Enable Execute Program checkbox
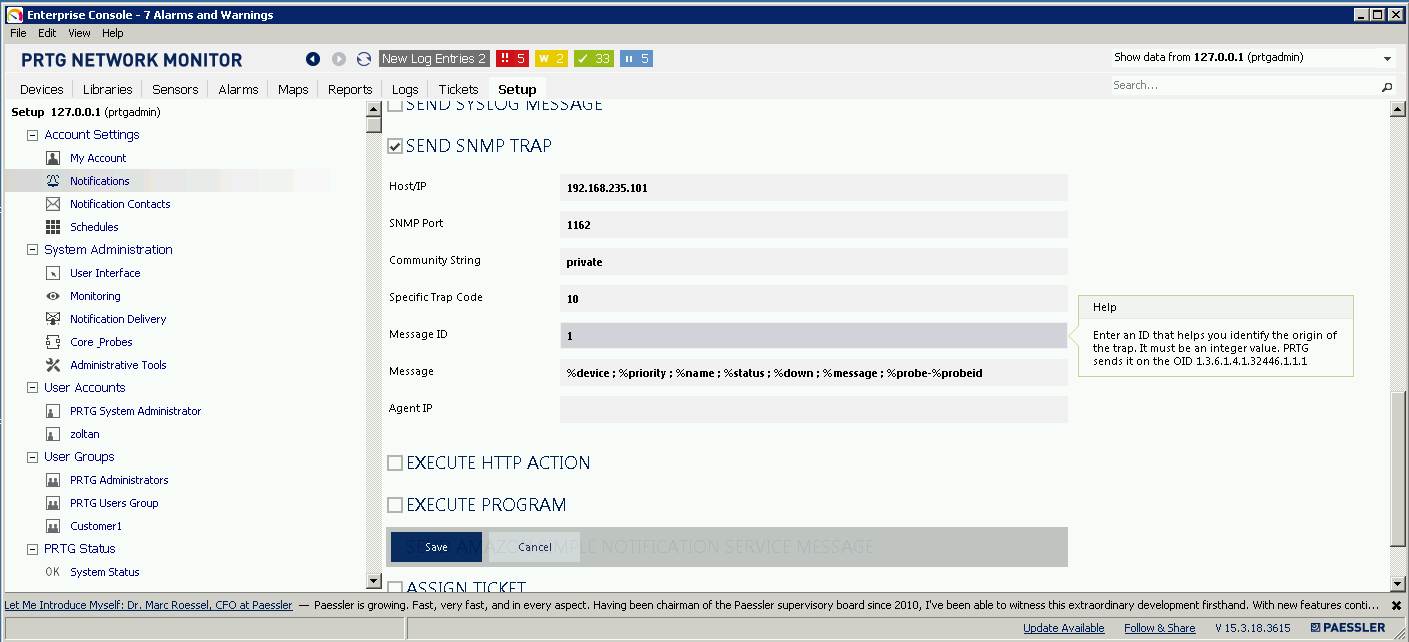 (x=395, y=505)
